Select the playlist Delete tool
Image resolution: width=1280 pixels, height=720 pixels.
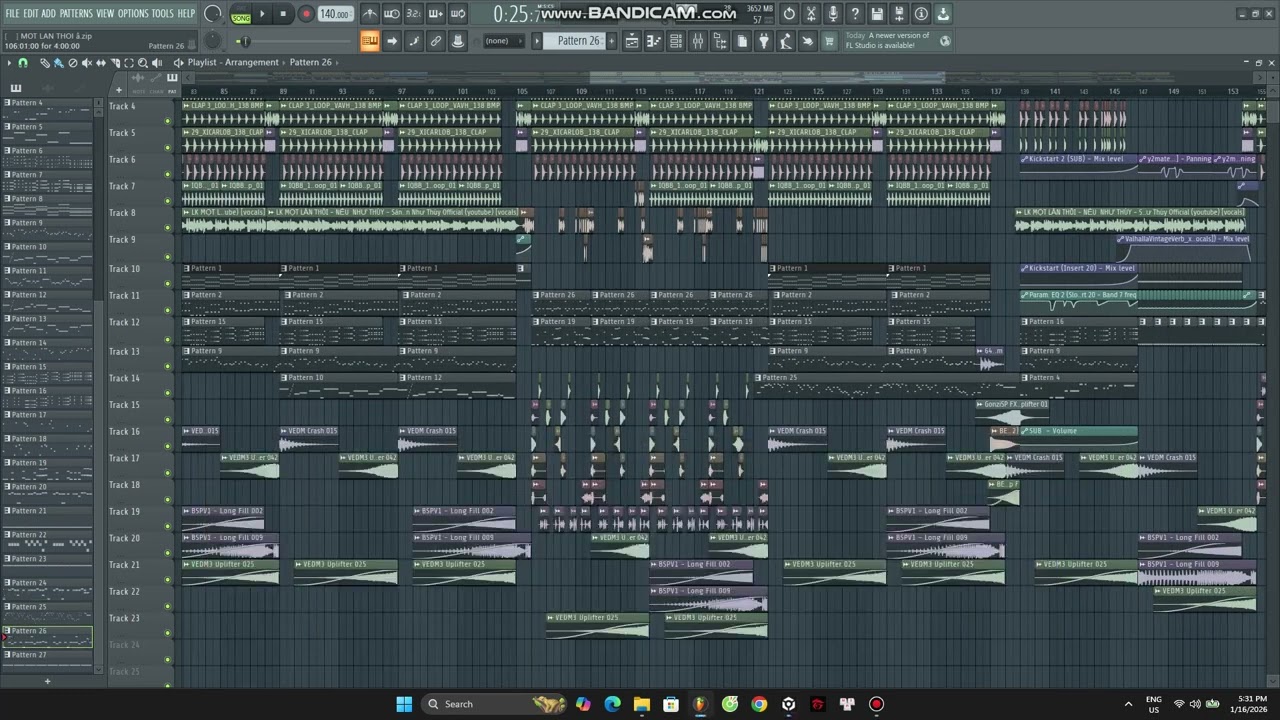pyautogui.click(x=72, y=62)
